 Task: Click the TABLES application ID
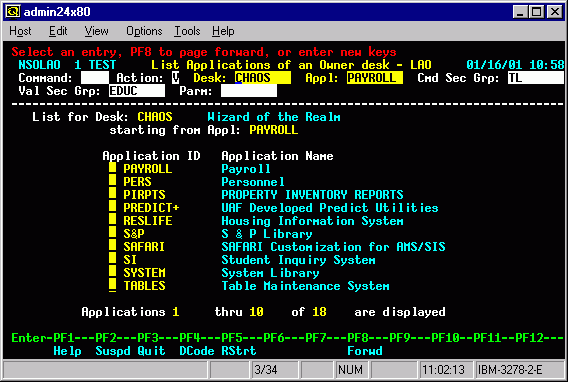click(x=144, y=286)
